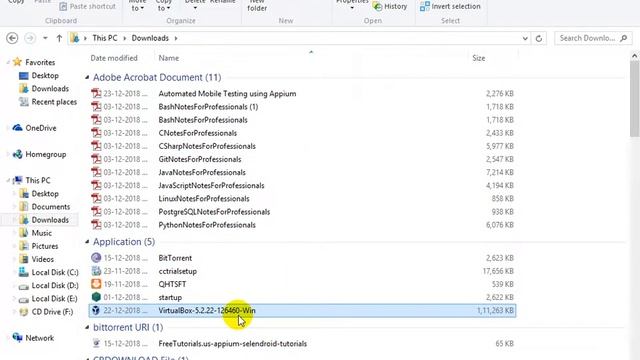Select PostgreSQLNotesForProfessionals file name
The width and height of the screenshot is (640, 360).
[x=214, y=212]
